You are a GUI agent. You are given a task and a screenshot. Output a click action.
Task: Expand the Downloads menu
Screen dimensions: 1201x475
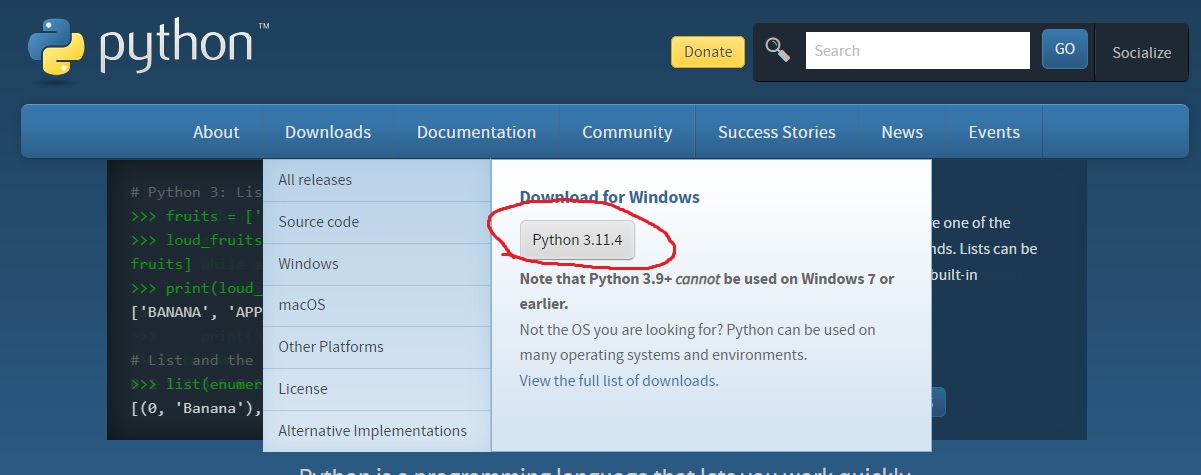pyautogui.click(x=327, y=132)
